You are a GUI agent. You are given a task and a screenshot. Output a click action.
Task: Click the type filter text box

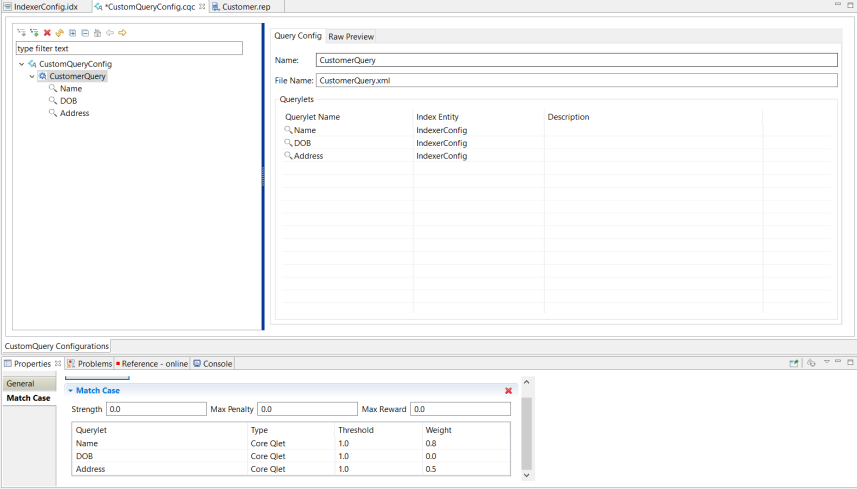pyautogui.click(x=129, y=48)
